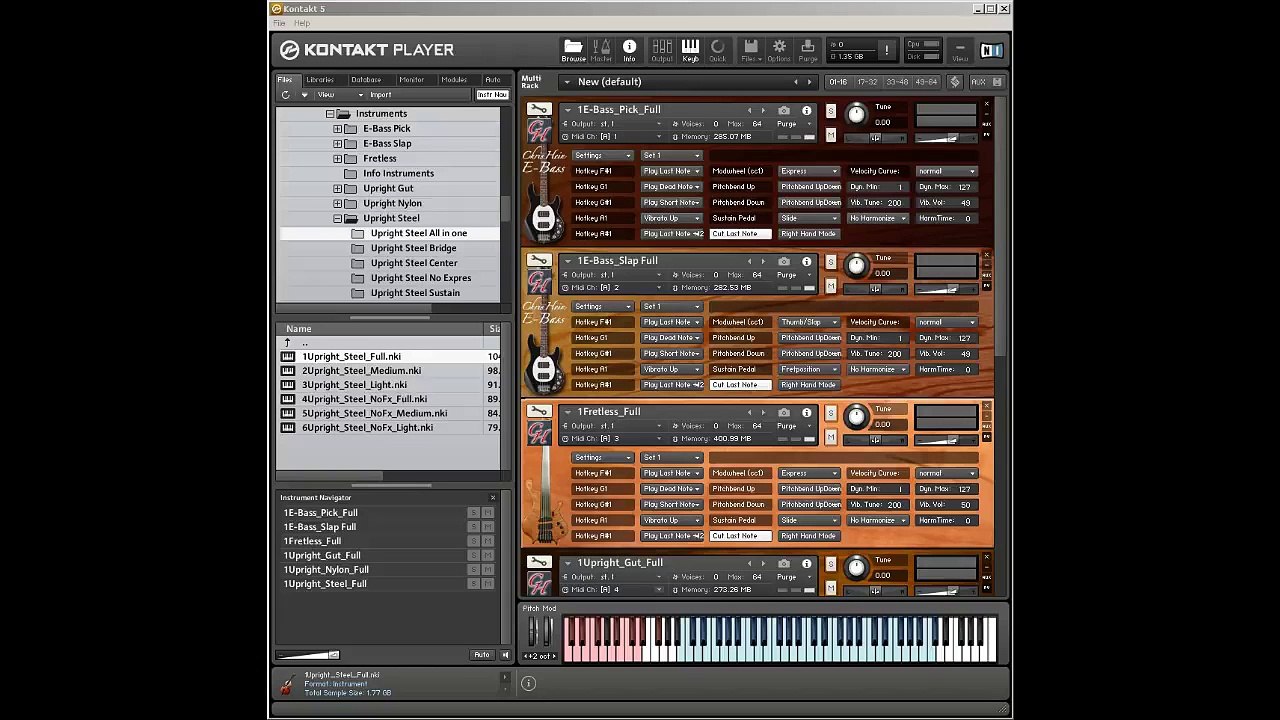Click the browser preview volume slider
The width and height of the screenshot is (1280, 720).
point(309,655)
